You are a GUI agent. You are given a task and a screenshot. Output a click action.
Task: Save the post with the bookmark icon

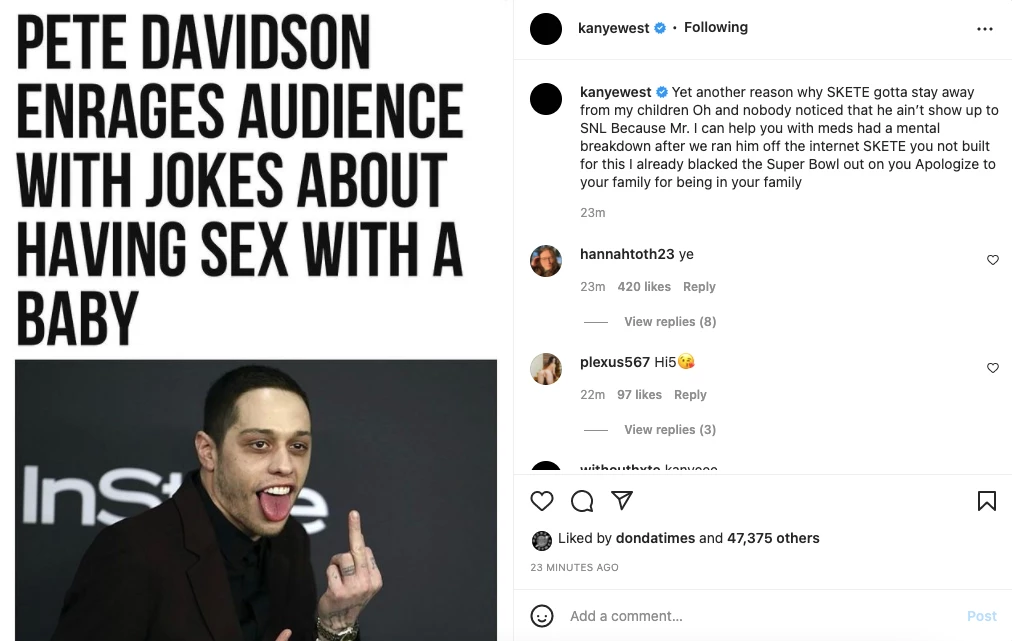[x=986, y=501]
